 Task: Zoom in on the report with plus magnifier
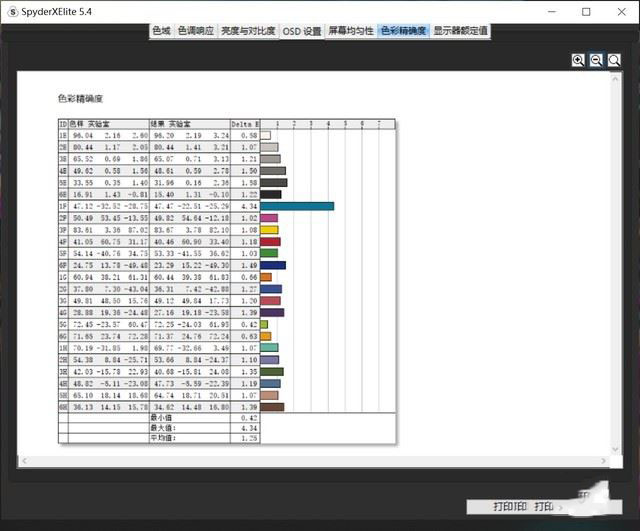tap(578, 60)
